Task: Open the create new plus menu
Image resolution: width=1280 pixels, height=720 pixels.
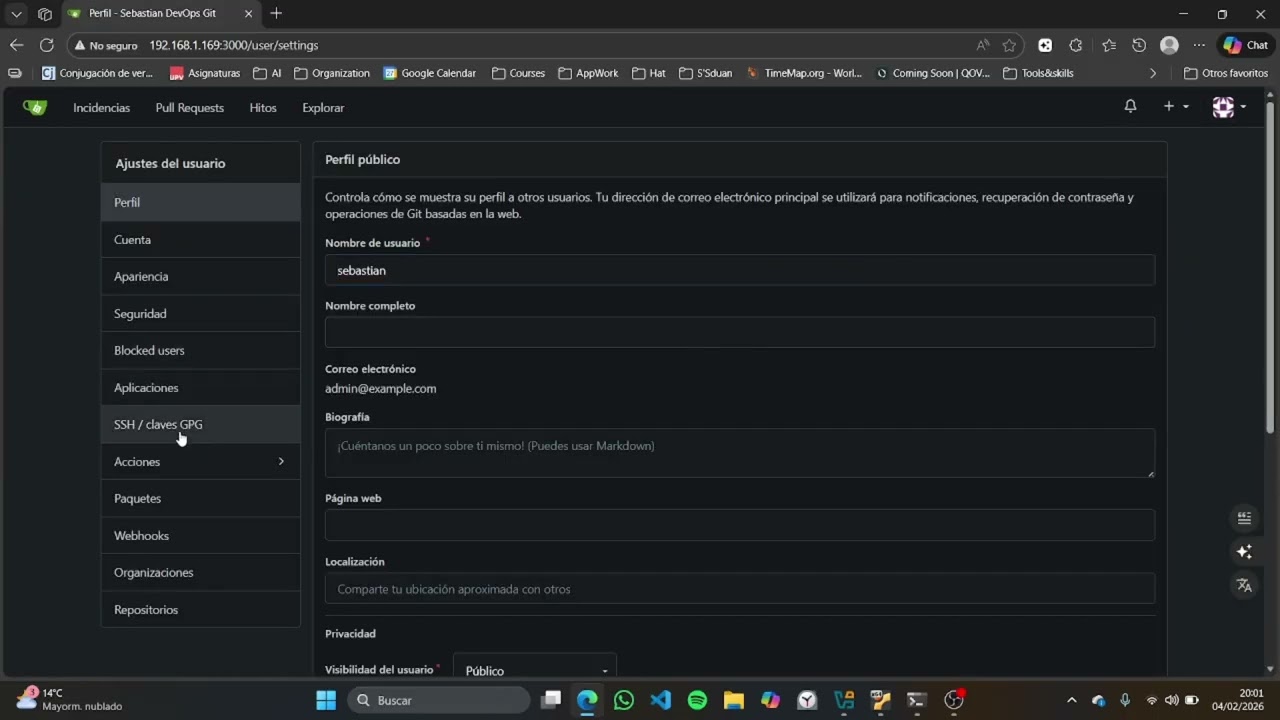Action: 1175,106
